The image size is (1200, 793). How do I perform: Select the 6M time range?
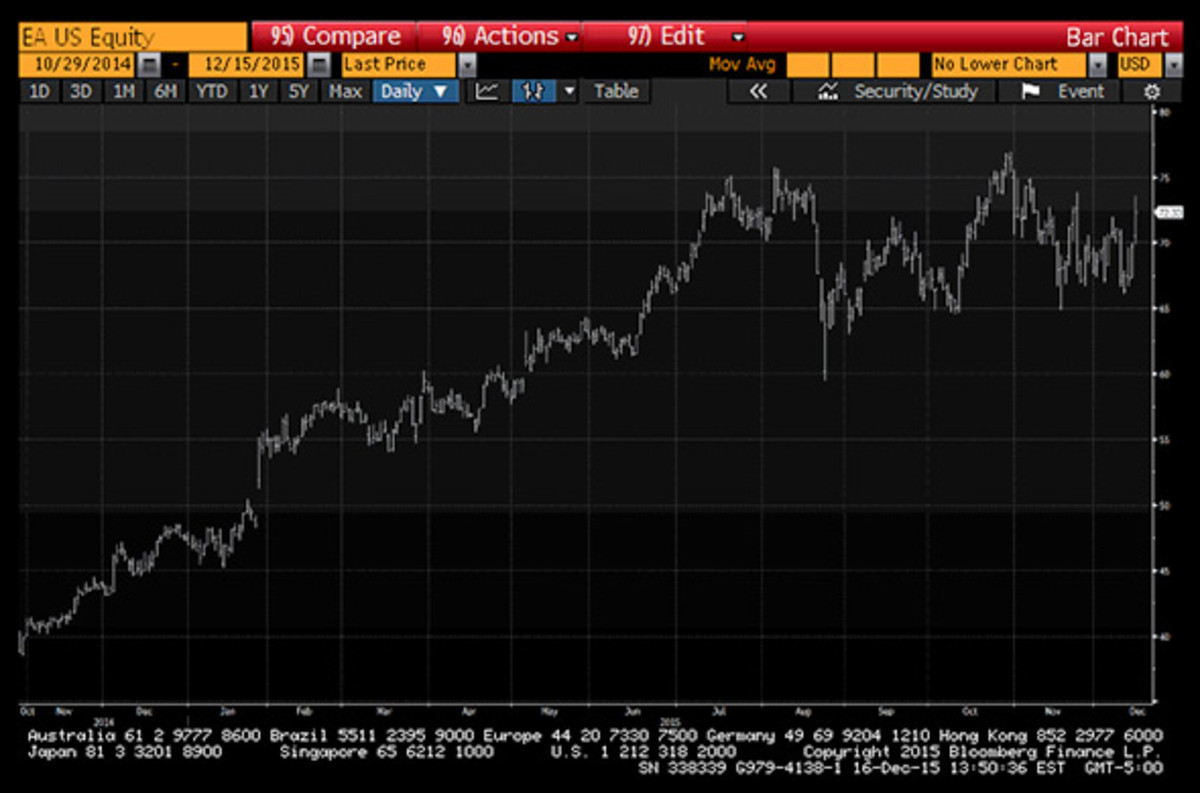click(x=166, y=91)
